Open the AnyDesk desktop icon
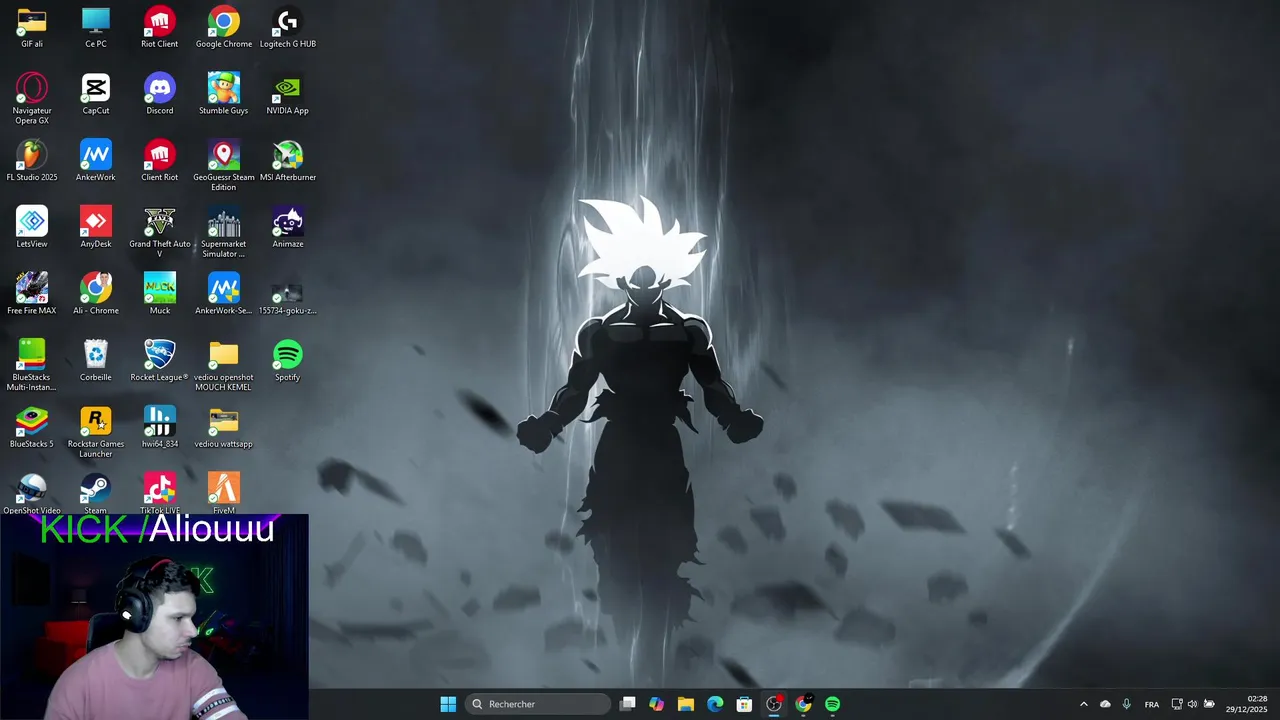 [x=96, y=228]
